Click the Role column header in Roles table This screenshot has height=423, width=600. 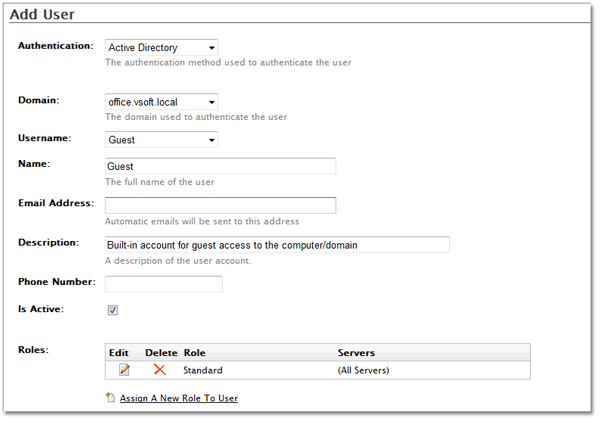click(194, 353)
